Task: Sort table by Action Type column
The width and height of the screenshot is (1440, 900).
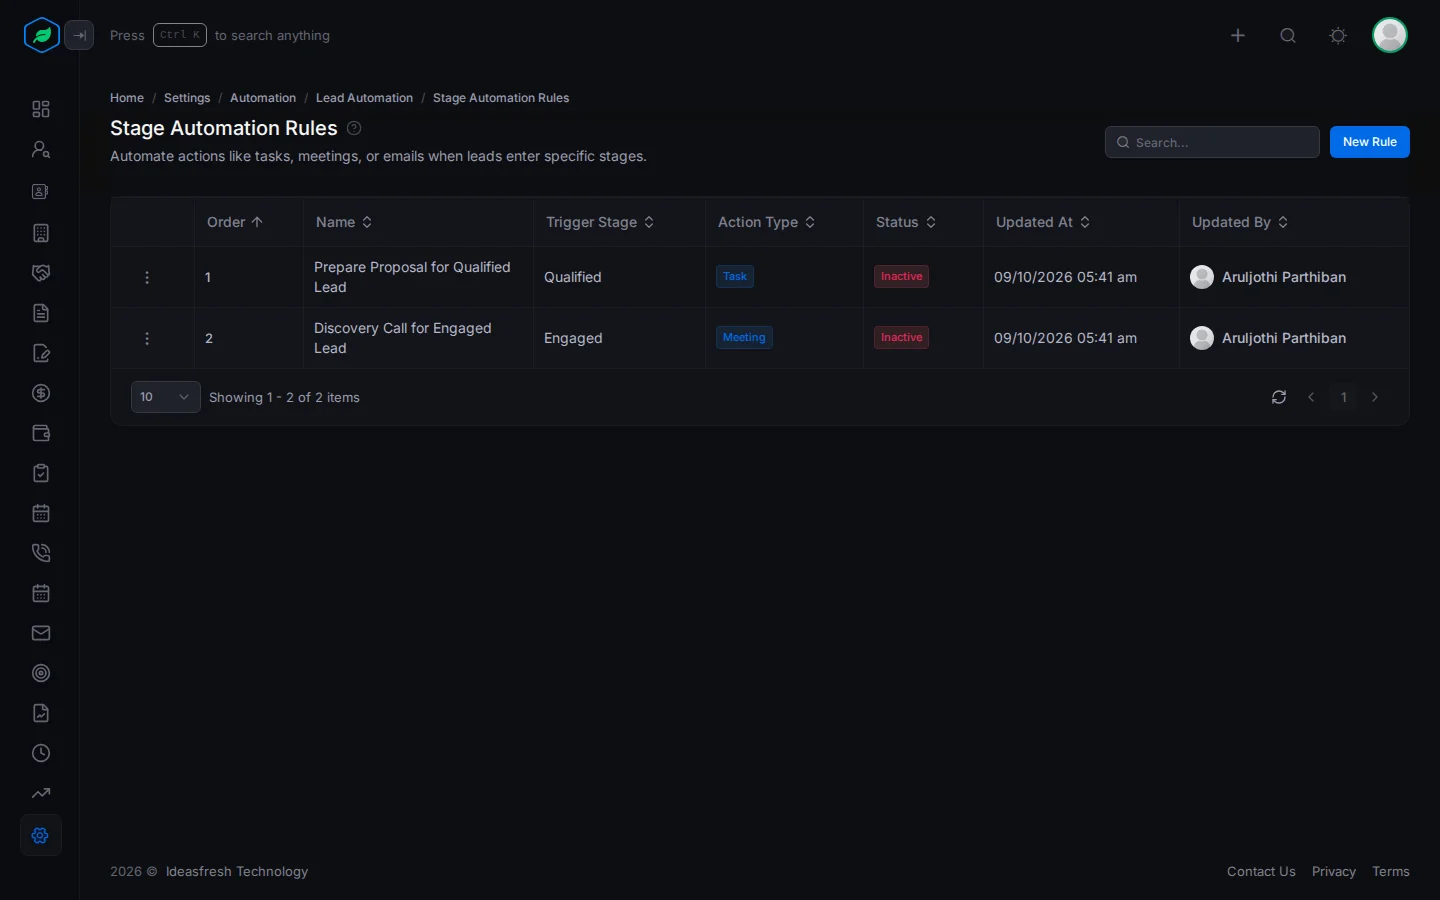Action: [767, 222]
